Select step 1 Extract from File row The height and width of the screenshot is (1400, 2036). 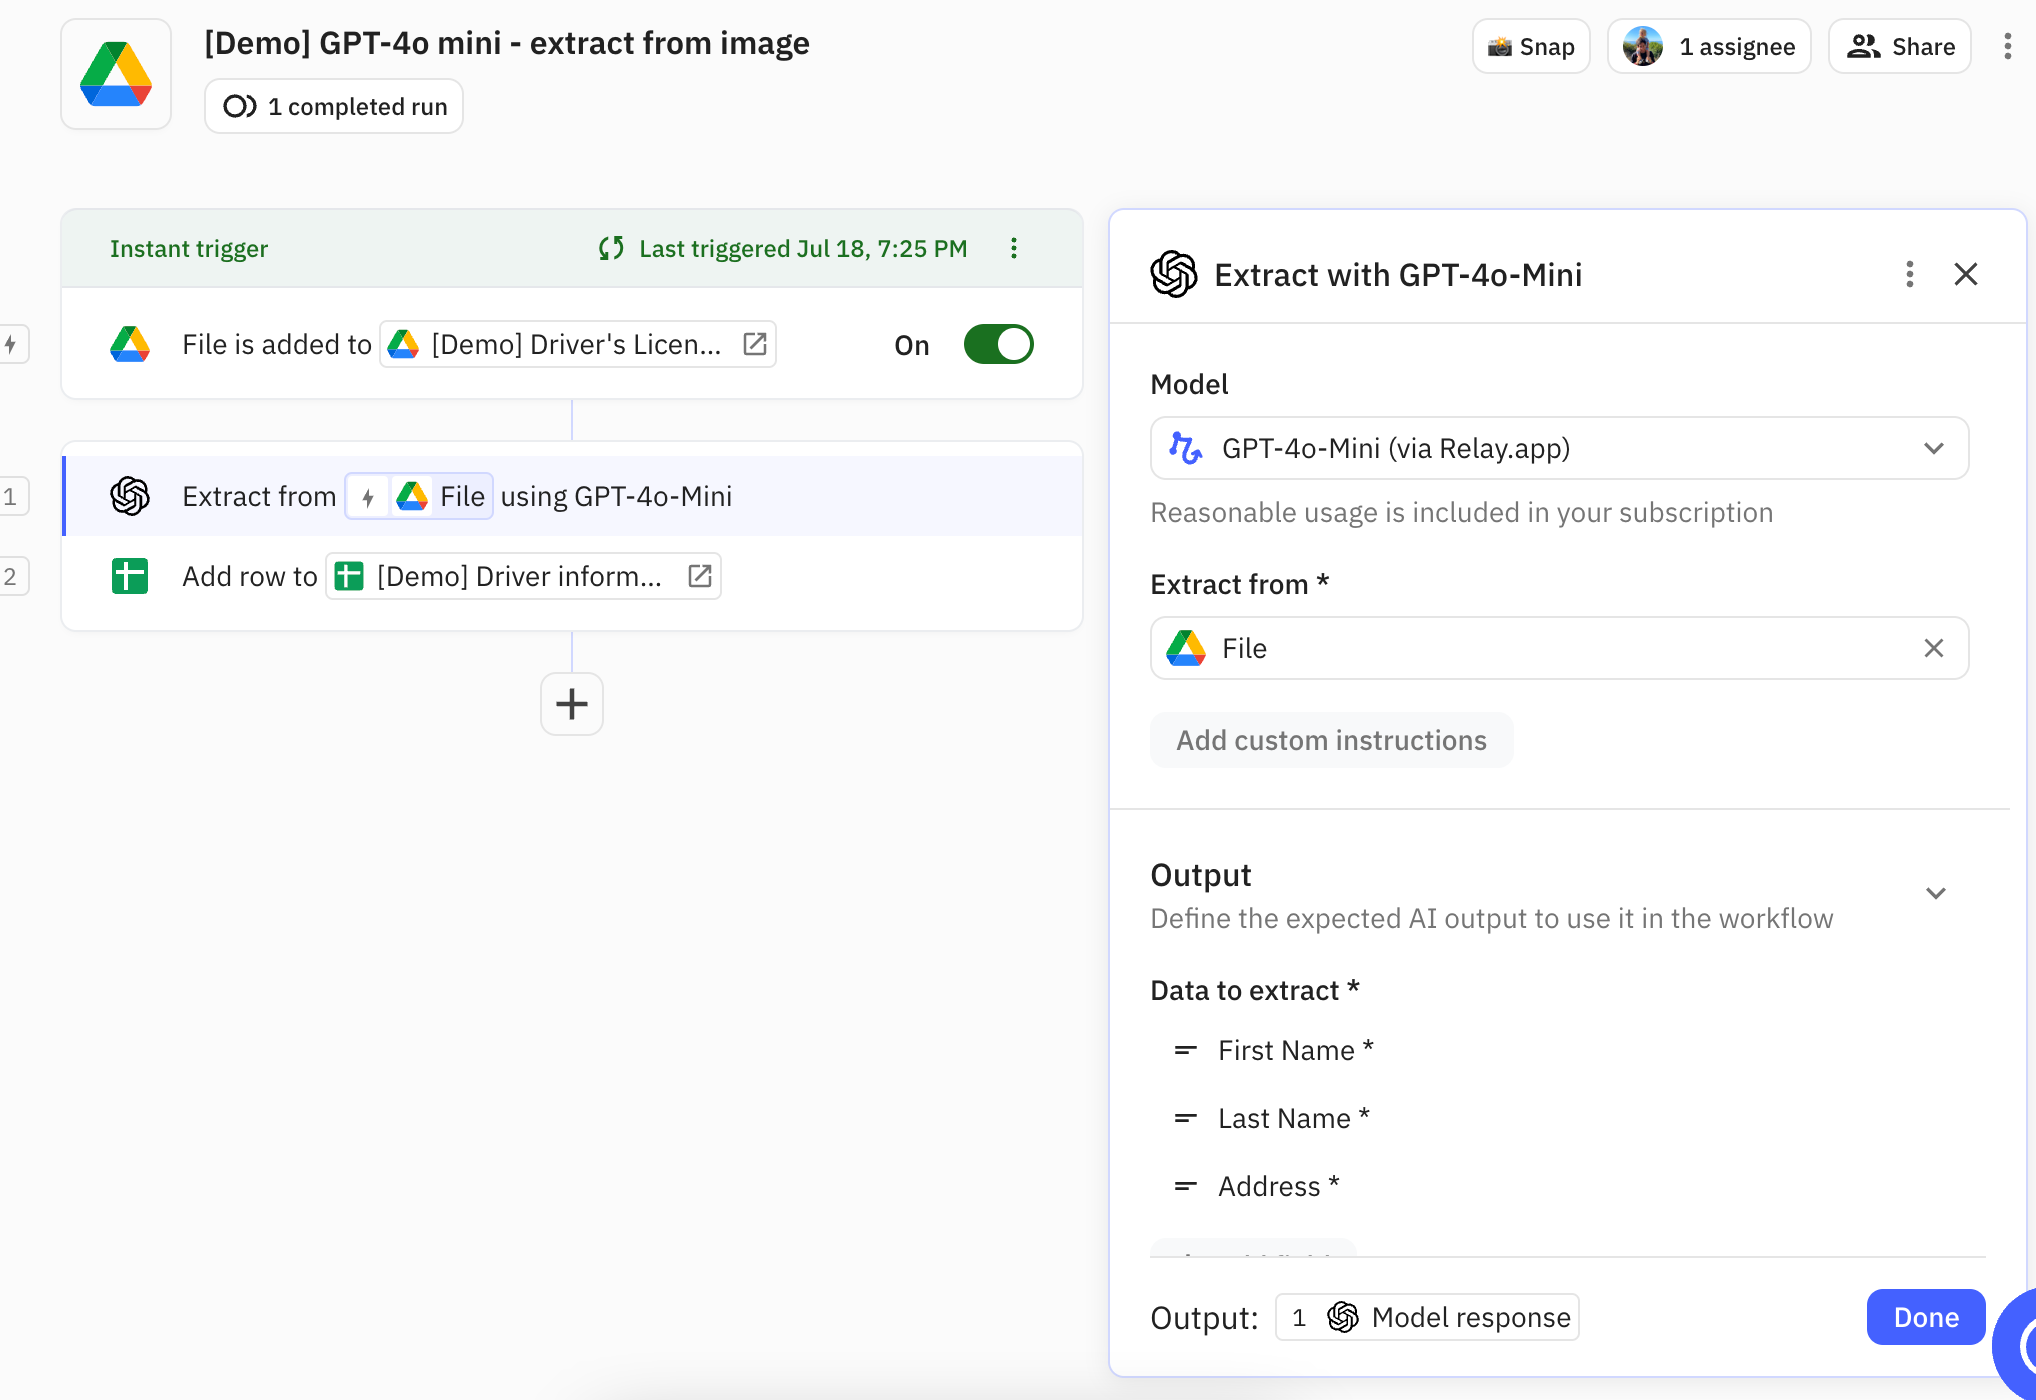(572, 496)
